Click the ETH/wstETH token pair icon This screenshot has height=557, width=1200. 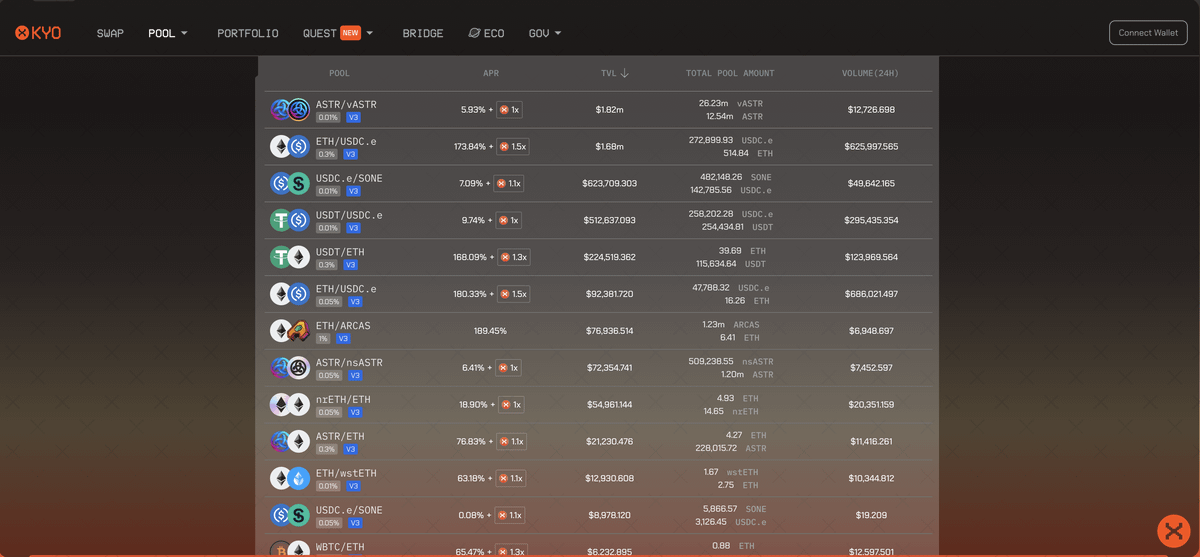[289, 478]
